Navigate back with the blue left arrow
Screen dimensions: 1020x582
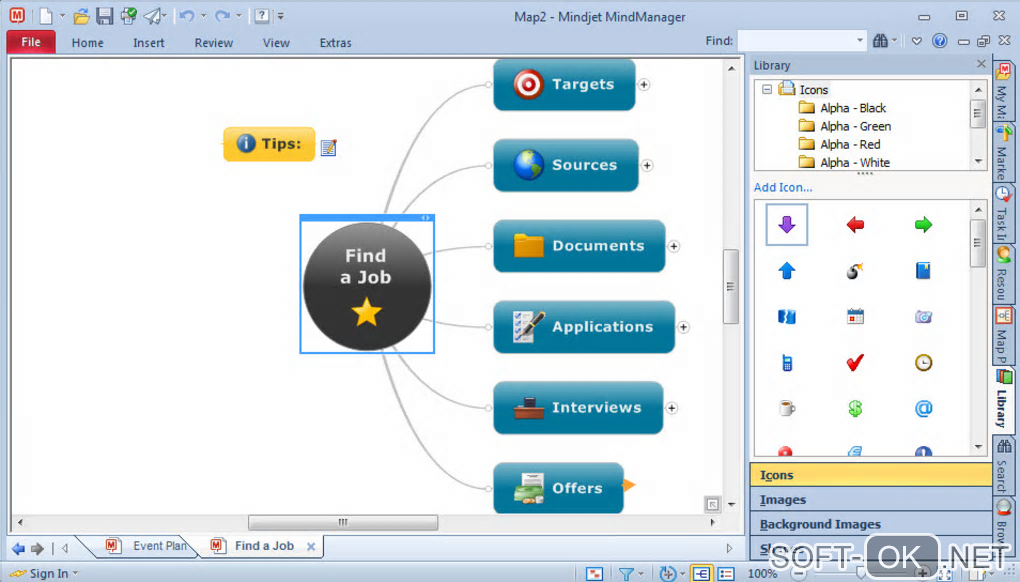18,548
